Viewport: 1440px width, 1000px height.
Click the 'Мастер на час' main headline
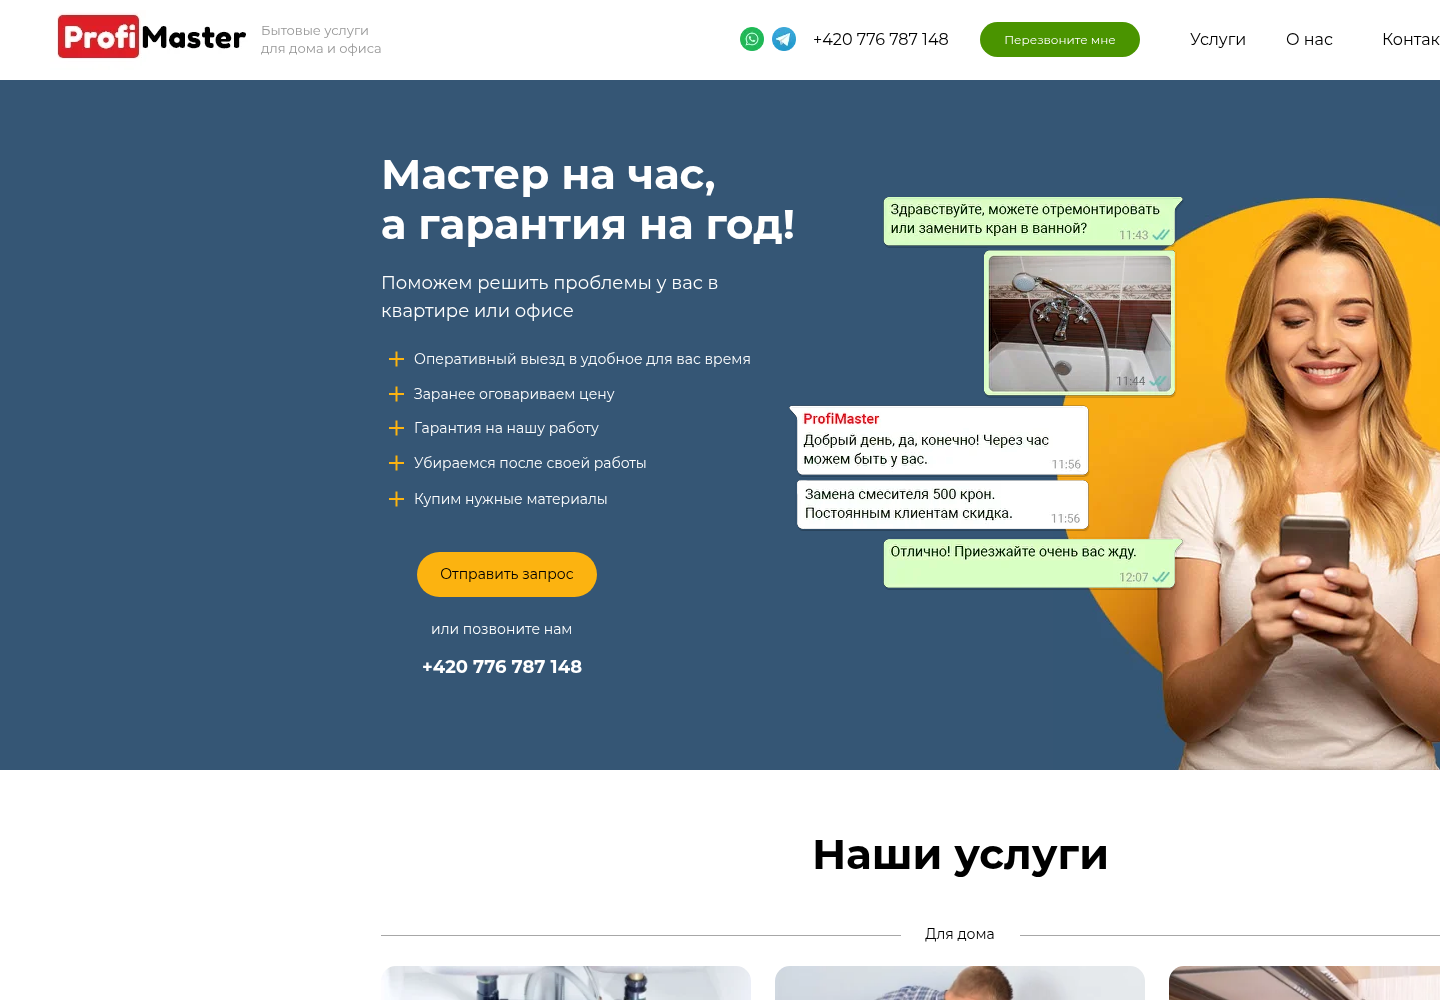588,199
